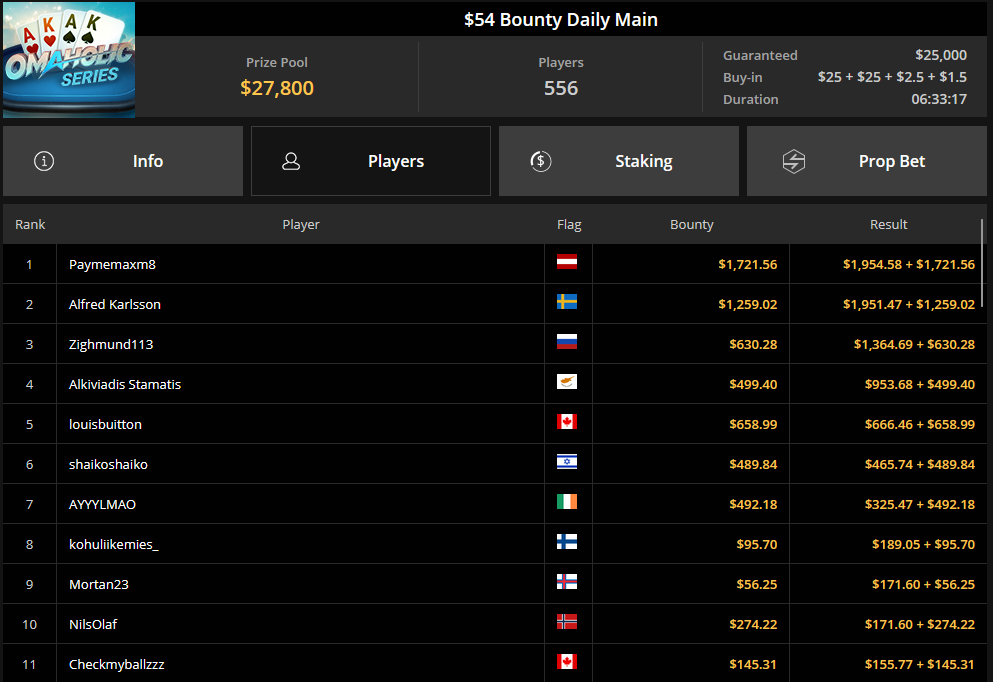993x682 pixels.
Task: Click the Russia flag for Zighmund113
Action: [567, 341]
